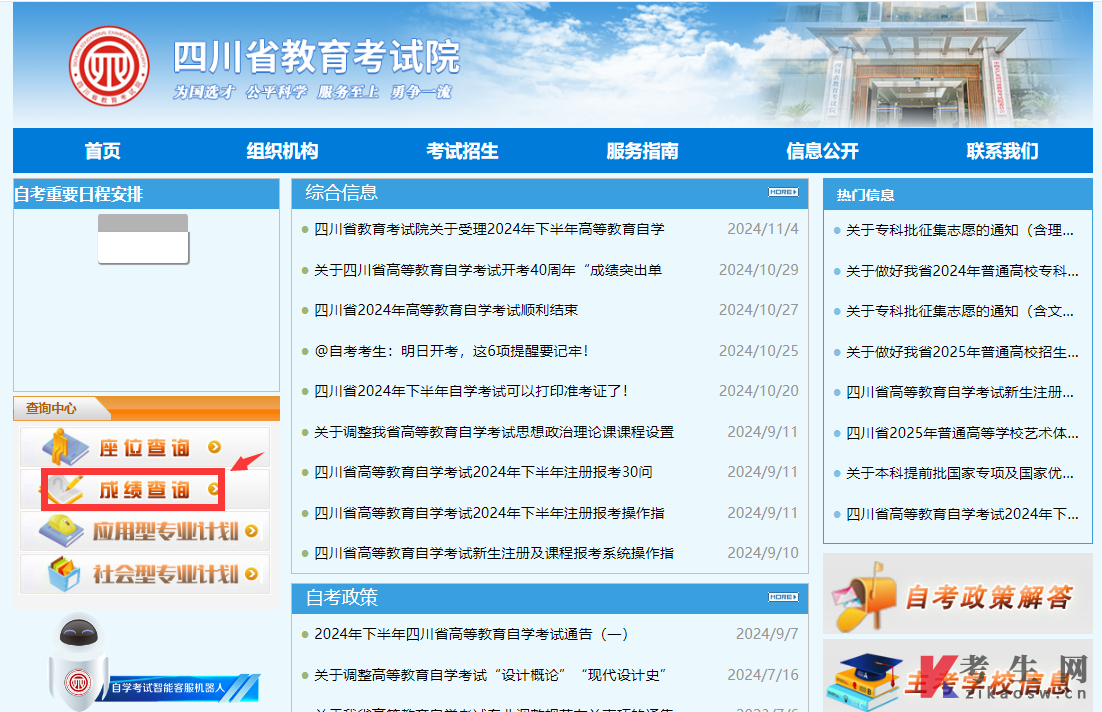This screenshot has width=1102, height=712.
Task: Open the 自考政策解答 mailbox banner
Action: click(x=957, y=594)
